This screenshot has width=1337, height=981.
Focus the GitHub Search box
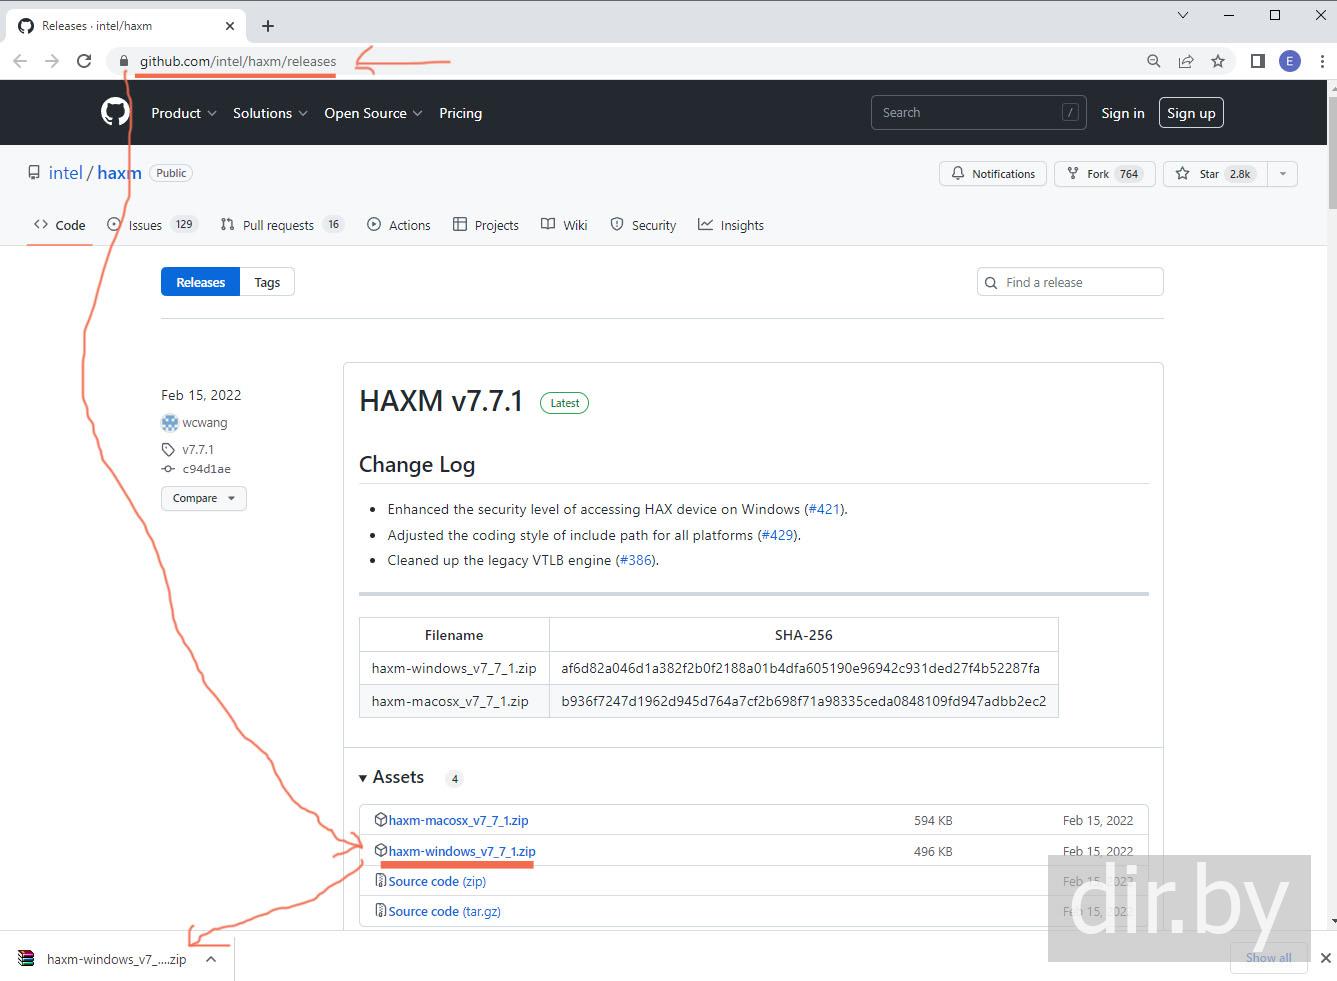[978, 113]
